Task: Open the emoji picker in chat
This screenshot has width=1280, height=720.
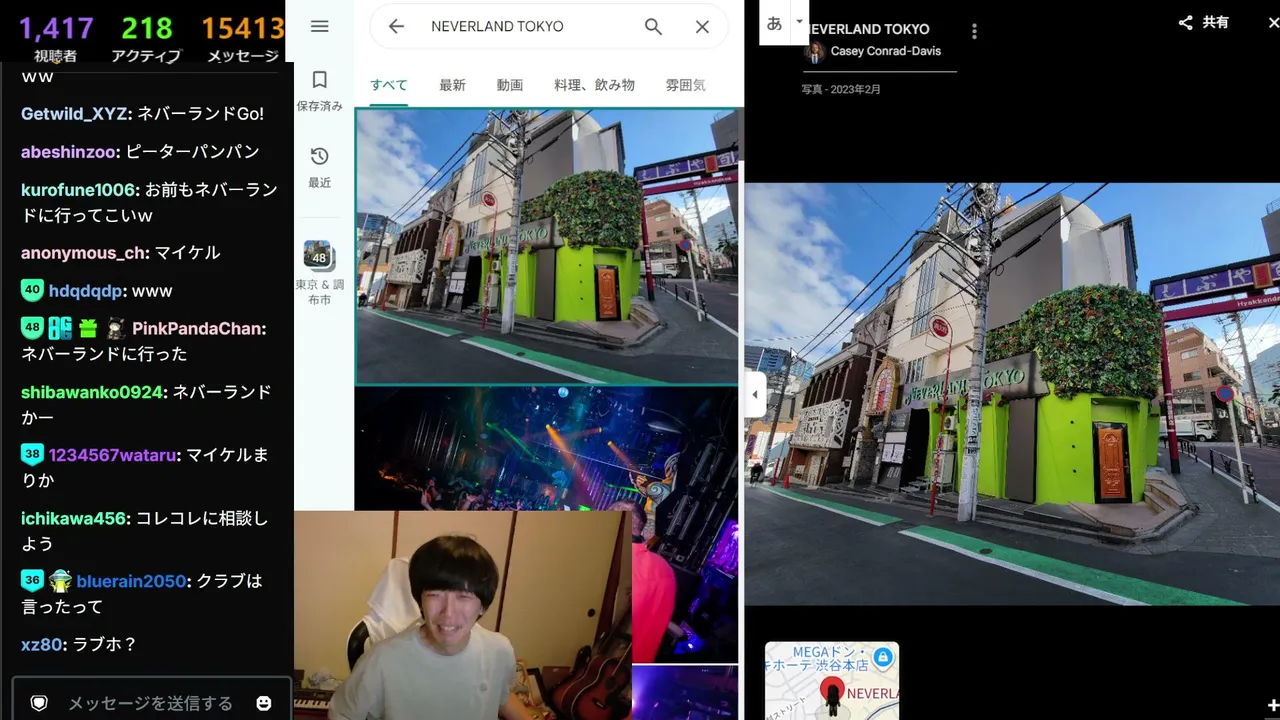Action: (x=264, y=703)
